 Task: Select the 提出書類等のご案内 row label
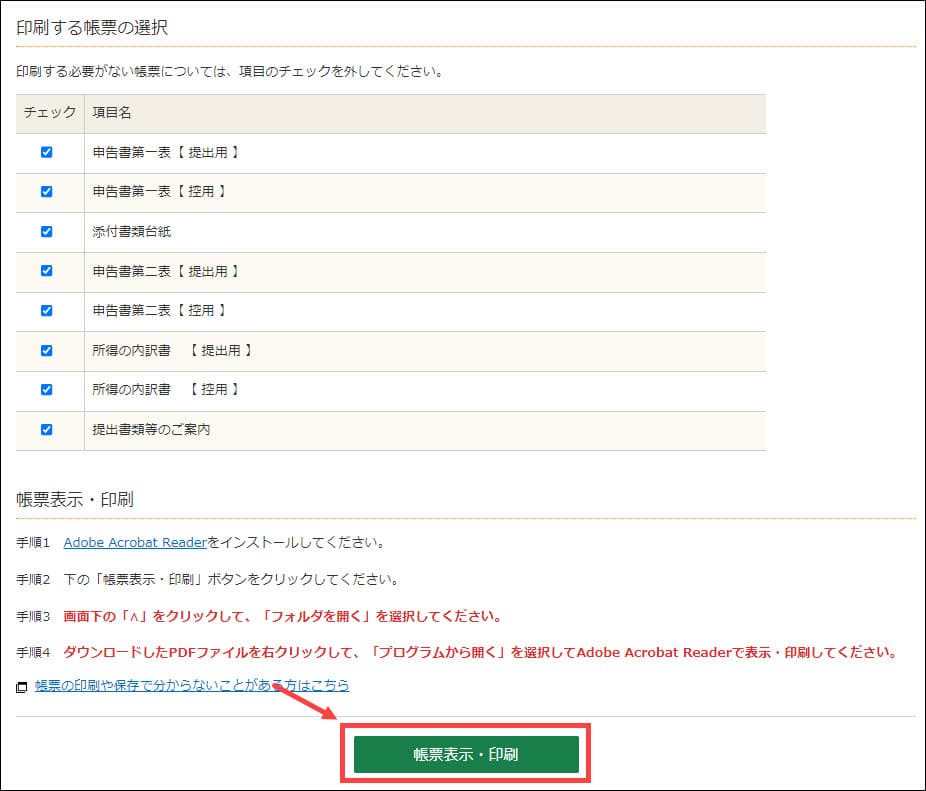(151, 429)
